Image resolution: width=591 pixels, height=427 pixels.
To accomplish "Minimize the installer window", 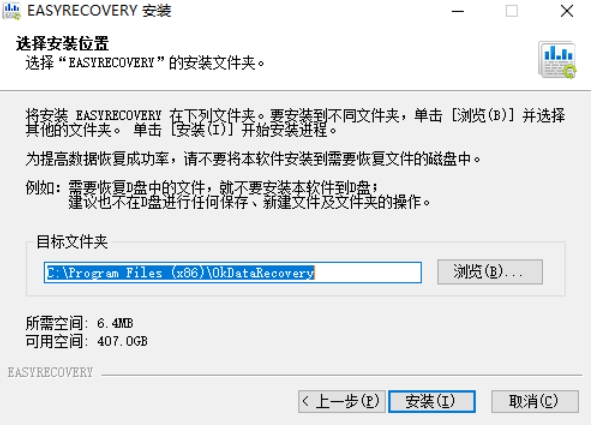I will coord(458,11).
